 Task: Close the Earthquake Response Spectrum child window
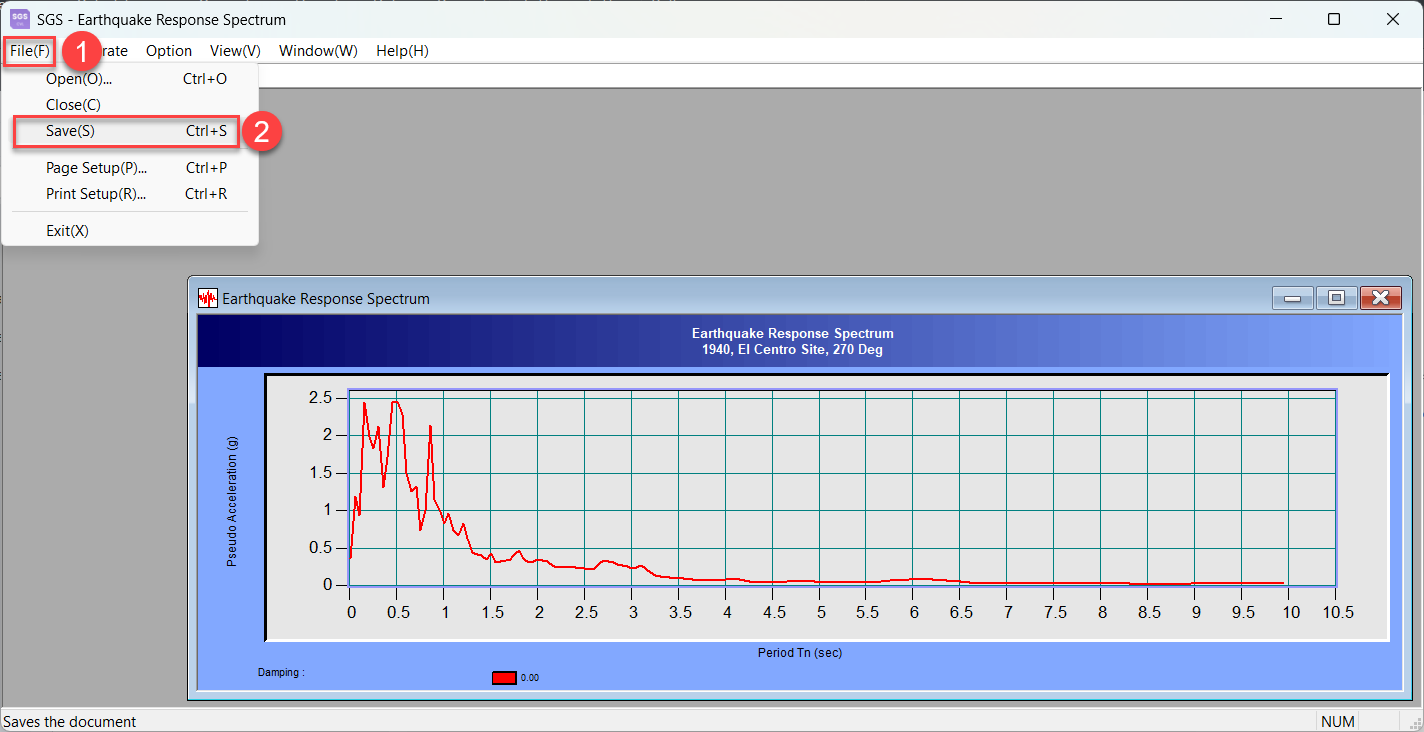[1380, 298]
